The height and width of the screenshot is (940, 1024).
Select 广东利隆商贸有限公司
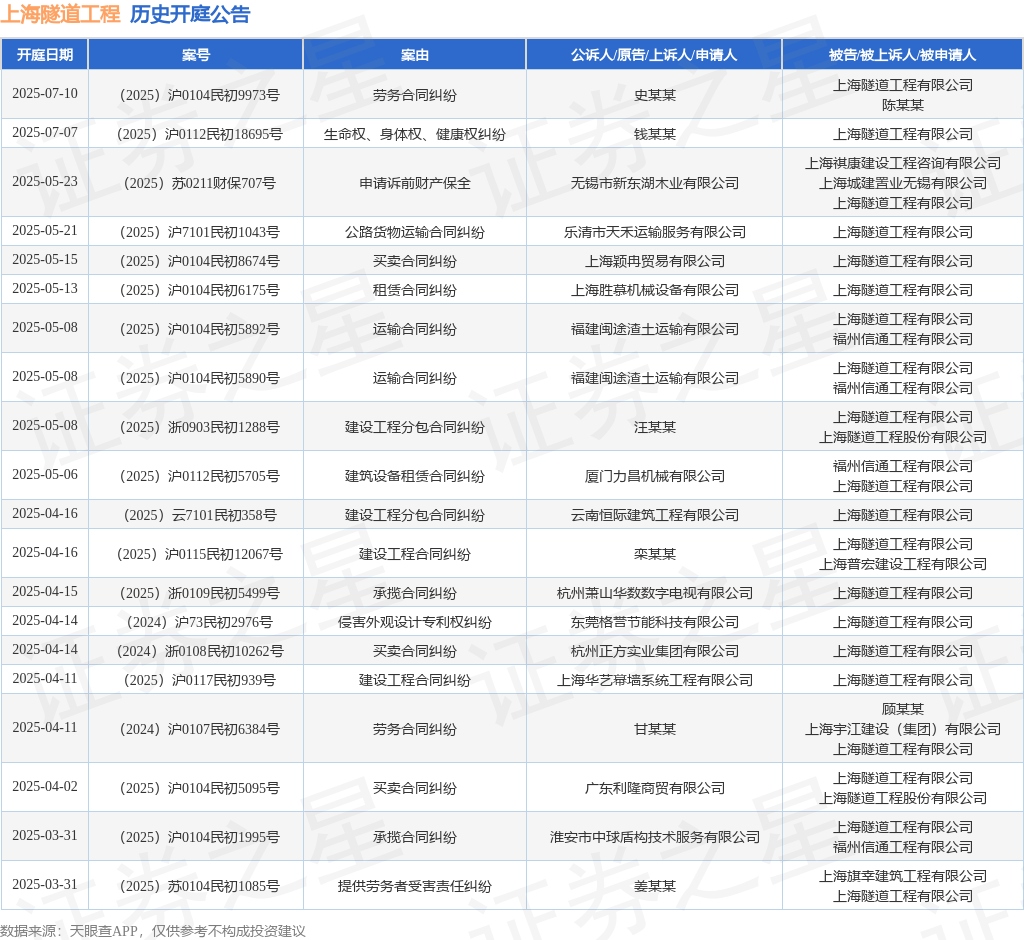[654, 788]
